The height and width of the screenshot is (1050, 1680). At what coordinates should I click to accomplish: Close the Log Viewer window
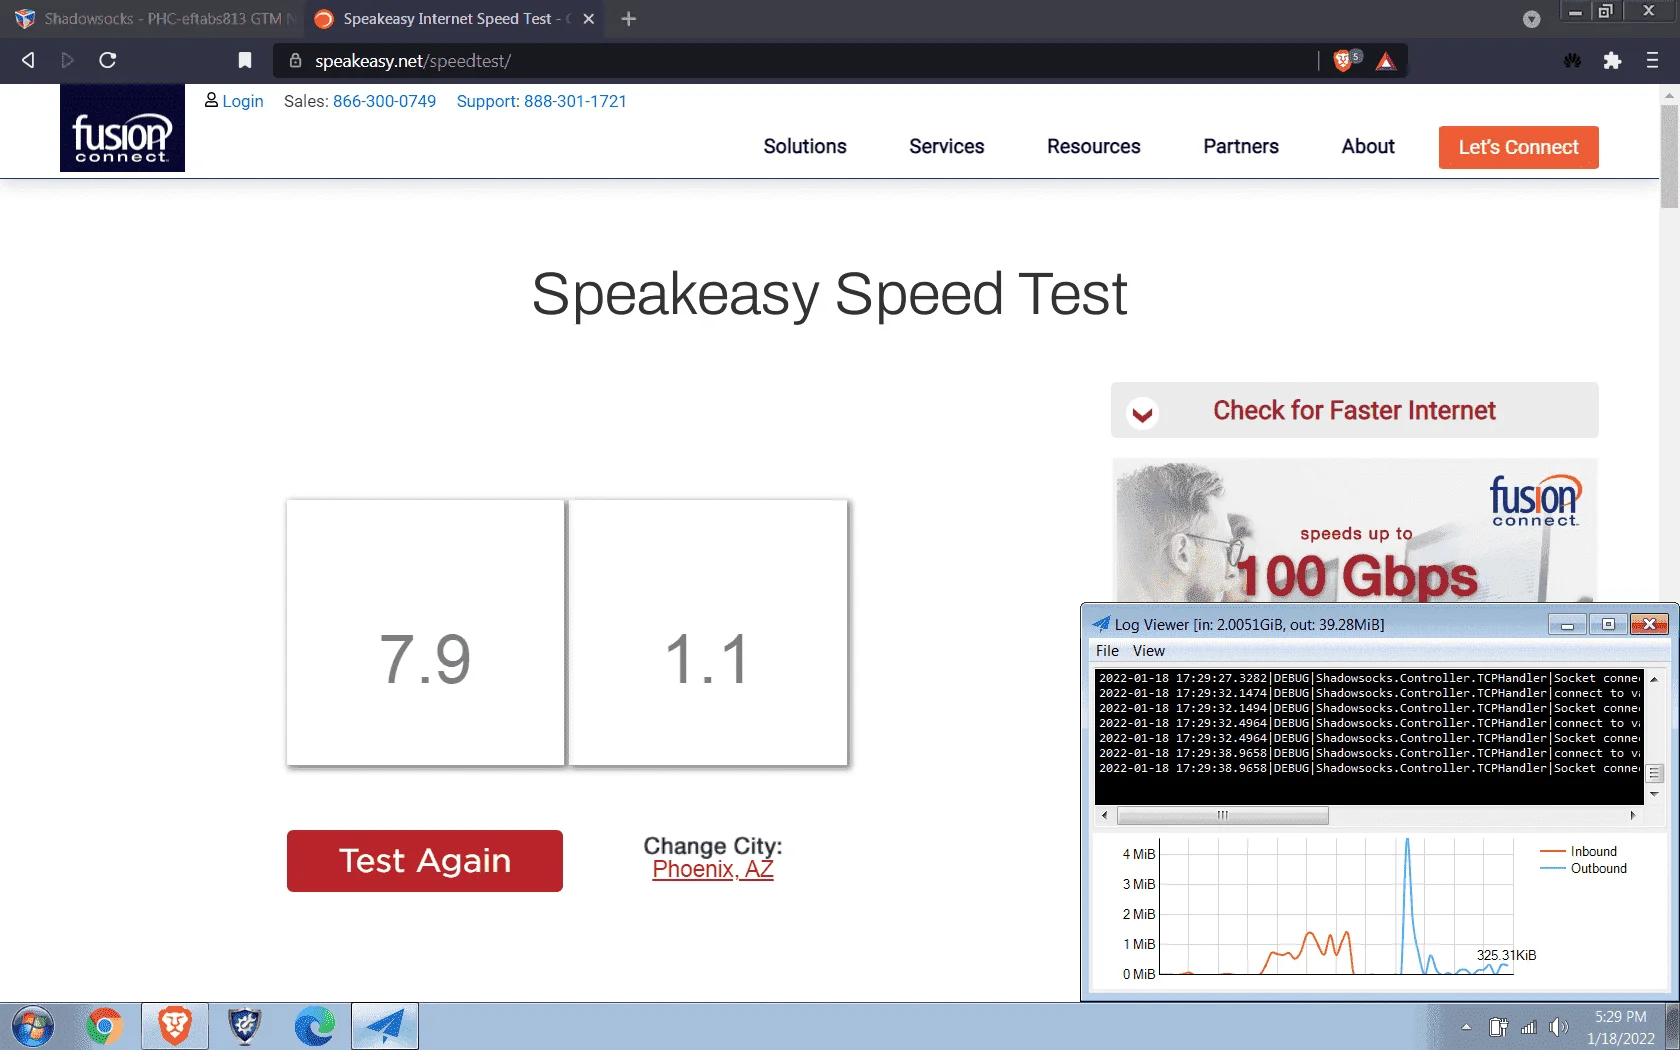coord(1649,624)
